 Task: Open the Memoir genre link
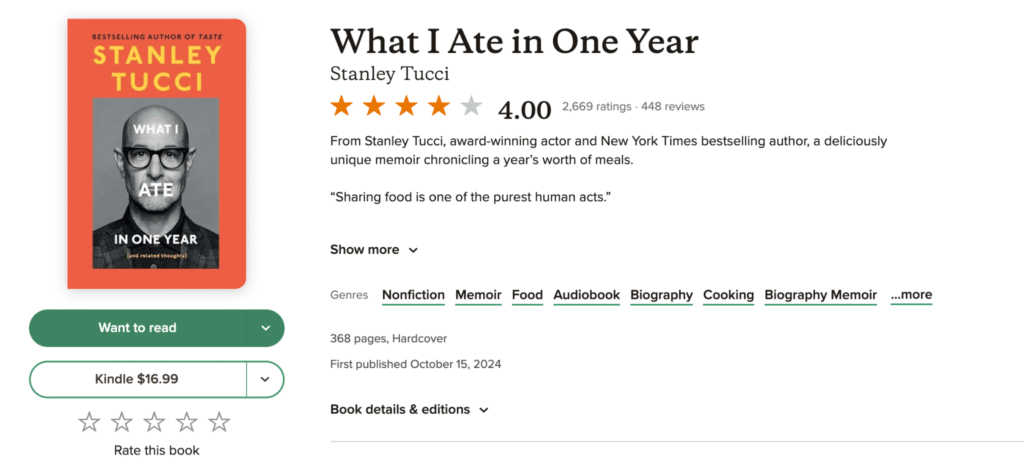[x=478, y=295]
